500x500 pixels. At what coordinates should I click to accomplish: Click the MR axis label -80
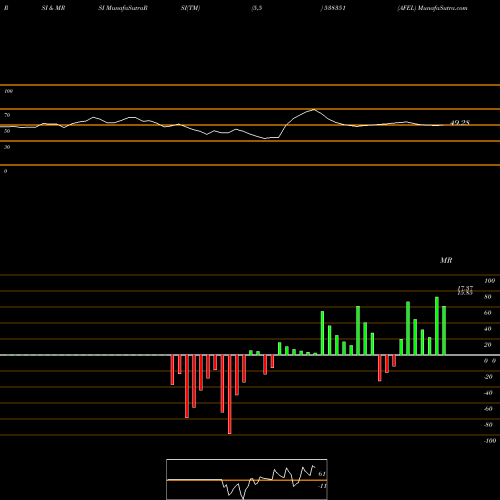(488, 425)
